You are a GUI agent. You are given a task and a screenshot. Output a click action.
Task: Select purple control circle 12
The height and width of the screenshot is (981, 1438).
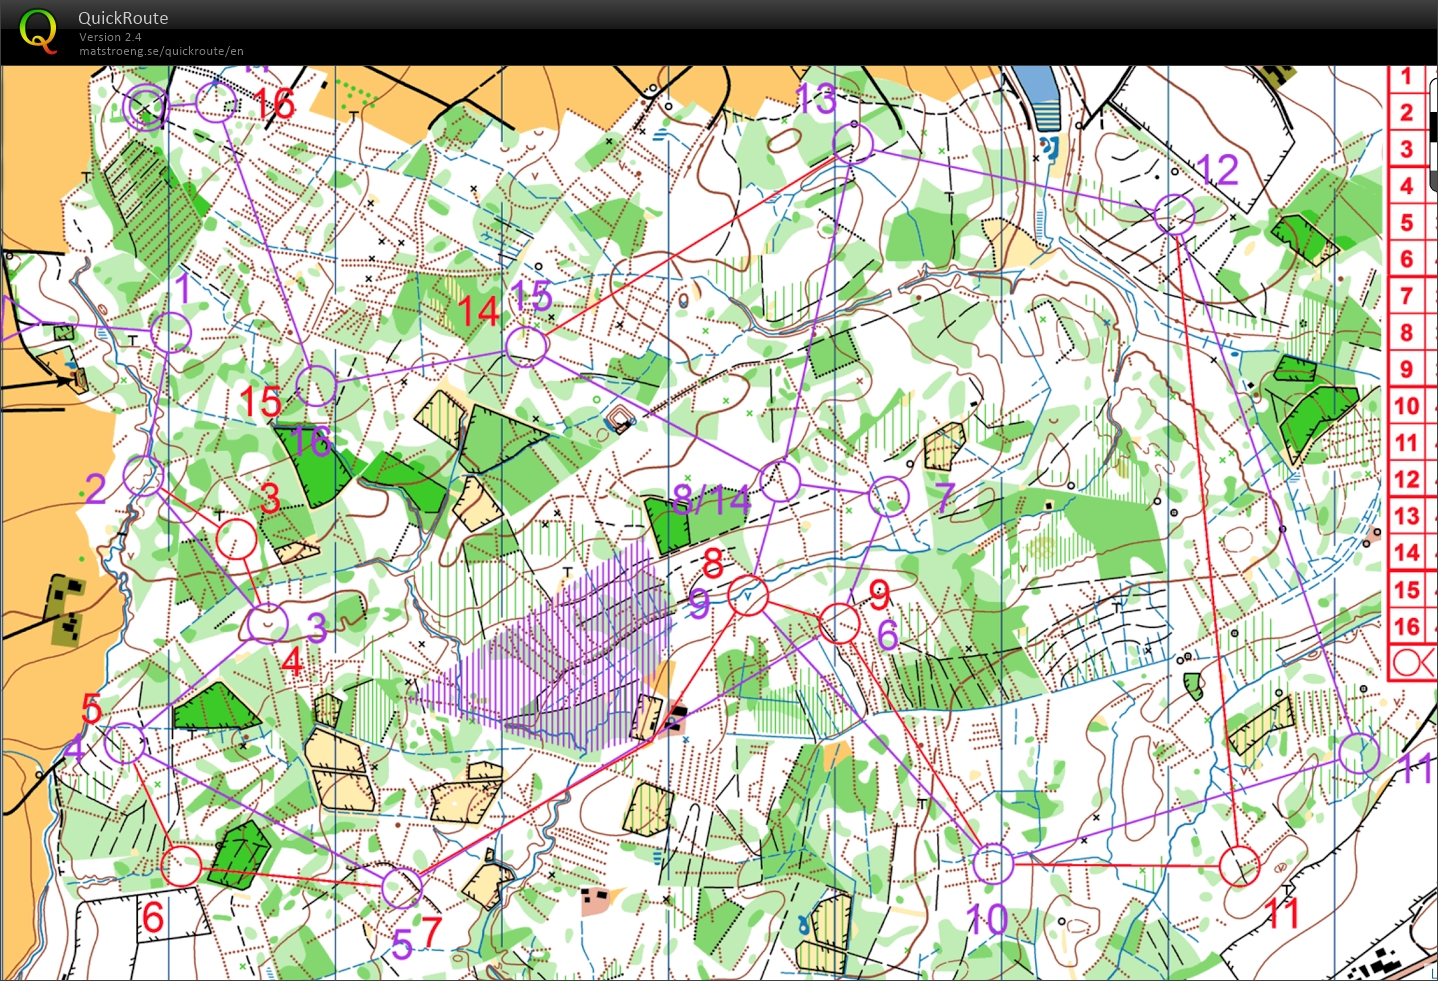pos(1174,214)
